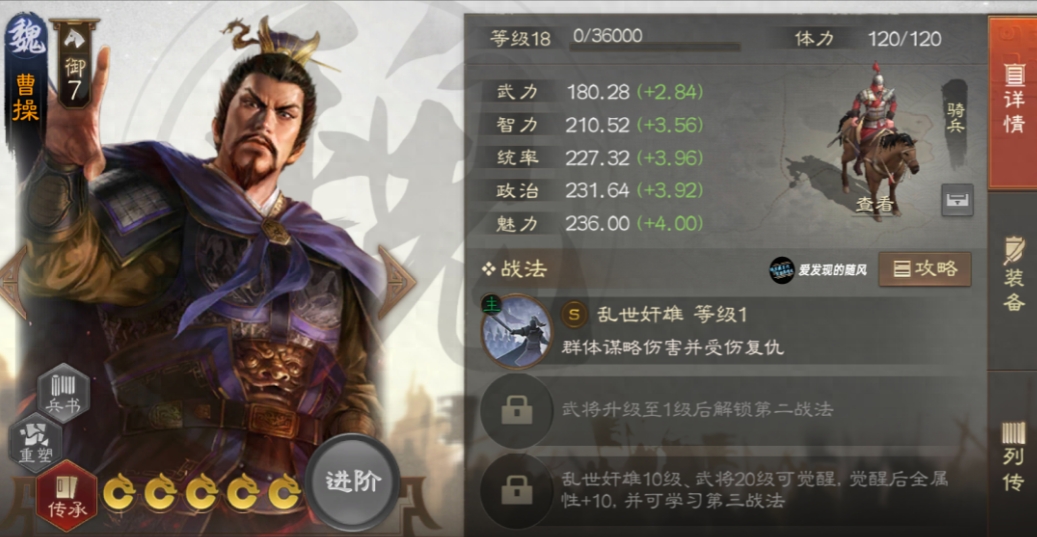This screenshot has width=1037, height=537.
Task: Click the 乱世奸雄 skill portrait icon
Action: pos(517,331)
